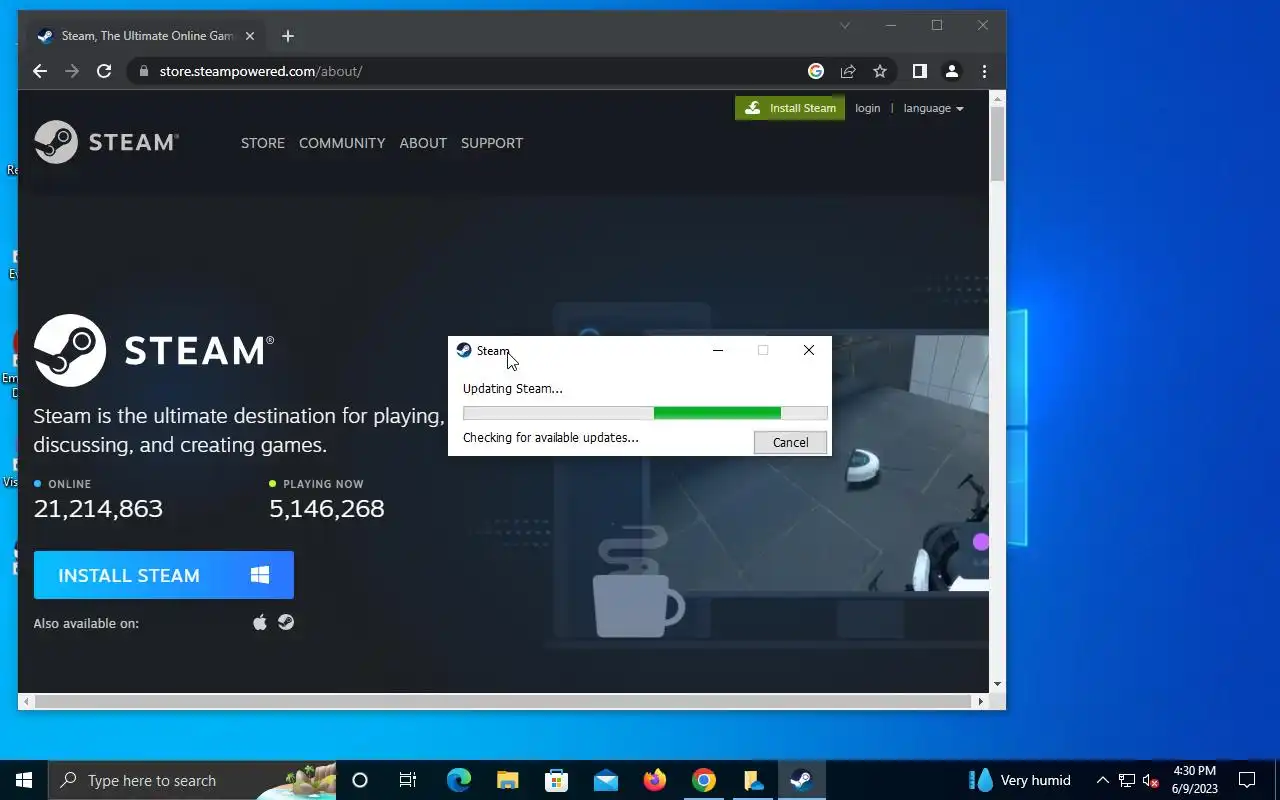Show hidden system tray icons
This screenshot has height=800, width=1280.
[1103, 780]
